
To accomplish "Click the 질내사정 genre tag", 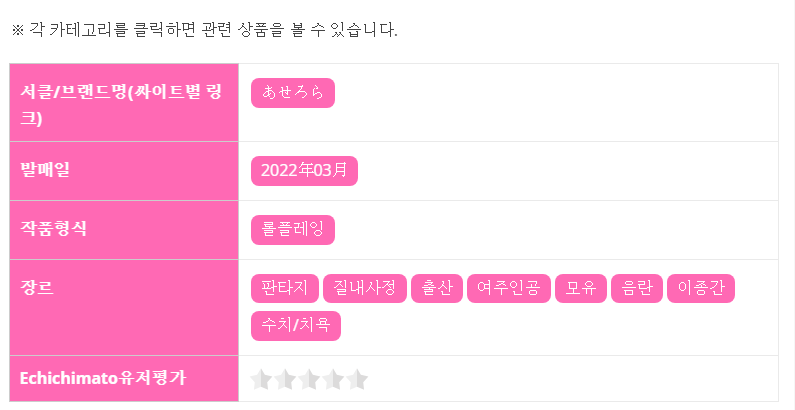I will 365,288.
